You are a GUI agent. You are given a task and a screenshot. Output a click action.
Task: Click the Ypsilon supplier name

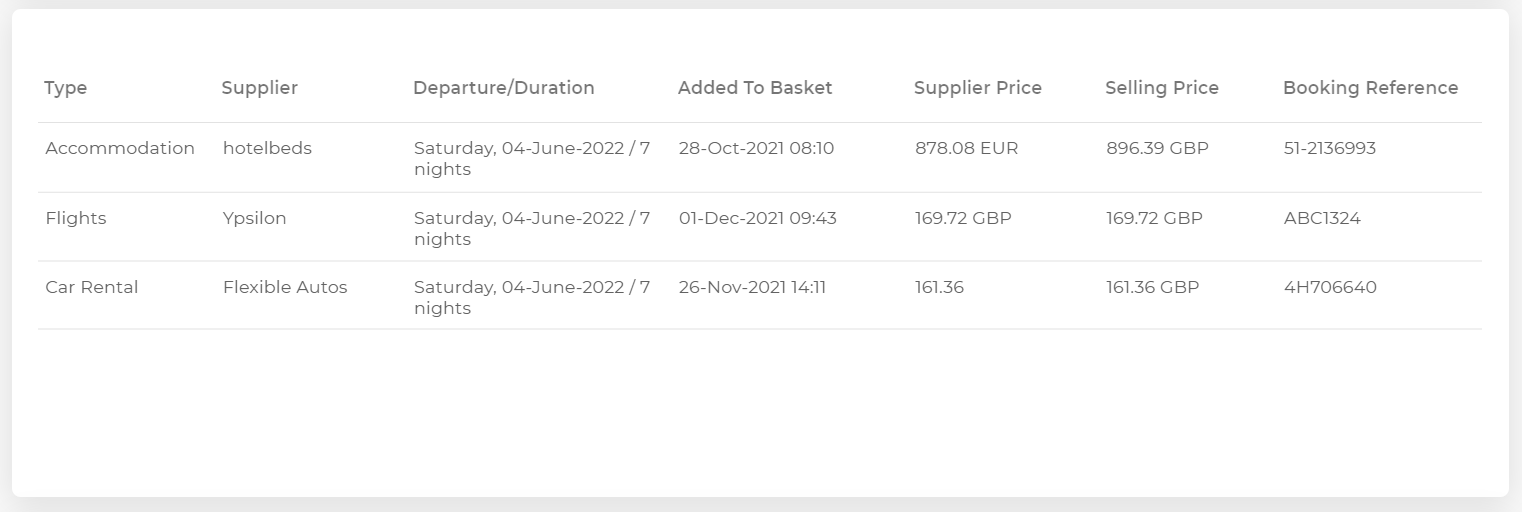[254, 218]
